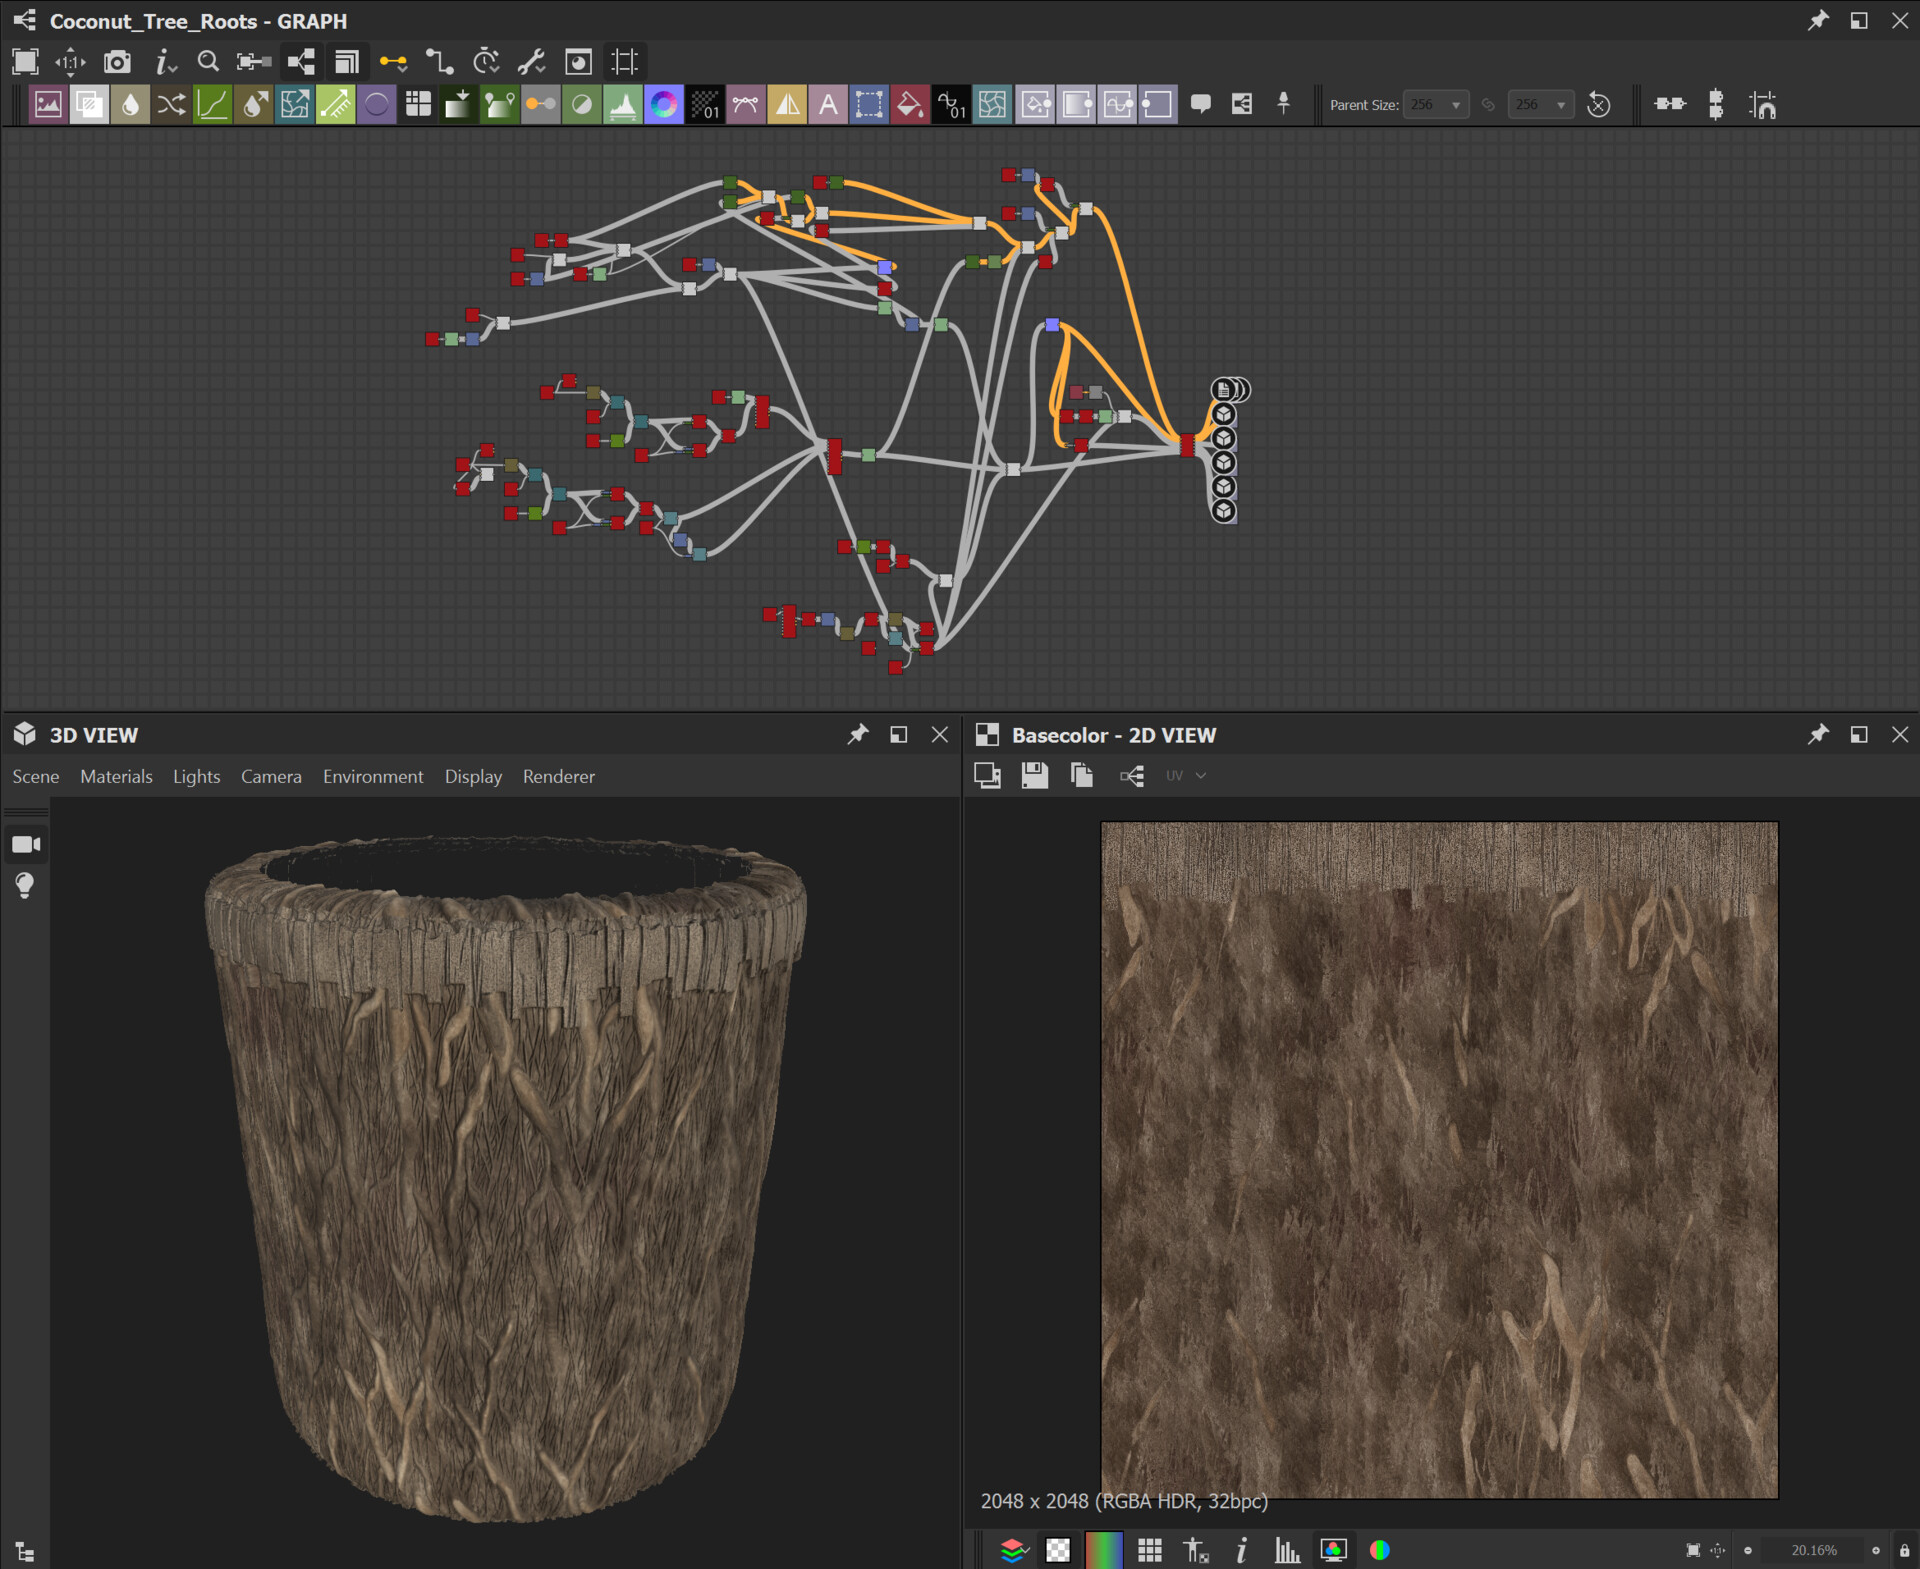Toggle the zoom lock at bottom right
Image resolution: width=1920 pixels, height=1569 pixels.
[x=1904, y=1550]
